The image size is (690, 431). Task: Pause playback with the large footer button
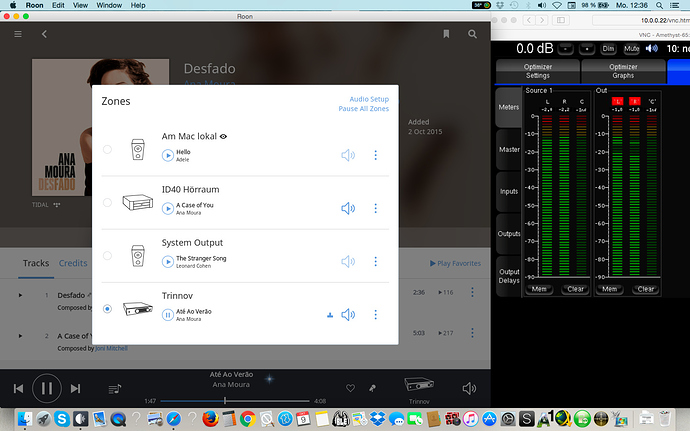point(47,388)
